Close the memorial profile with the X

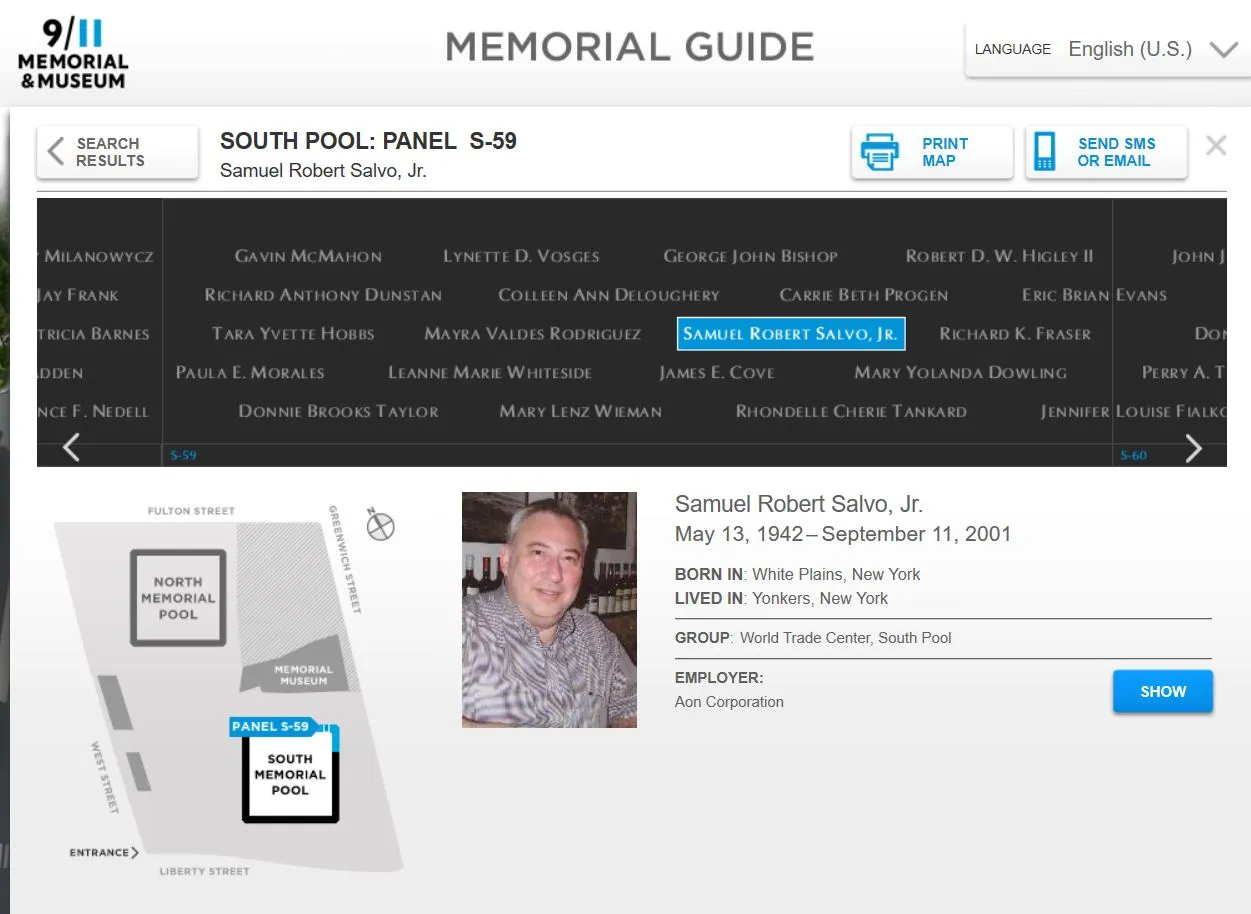(x=1215, y=145)
